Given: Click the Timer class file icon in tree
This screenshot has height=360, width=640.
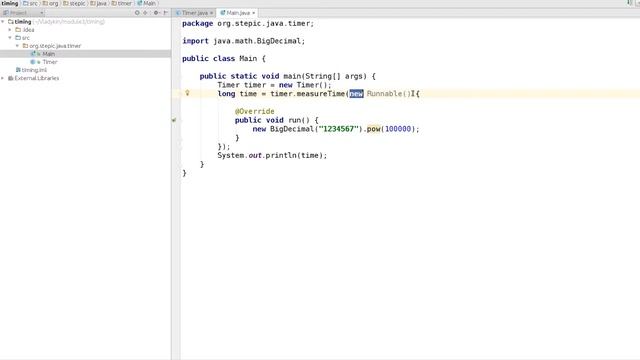Looking at the screenshot, I should click(x=33, y=62).
